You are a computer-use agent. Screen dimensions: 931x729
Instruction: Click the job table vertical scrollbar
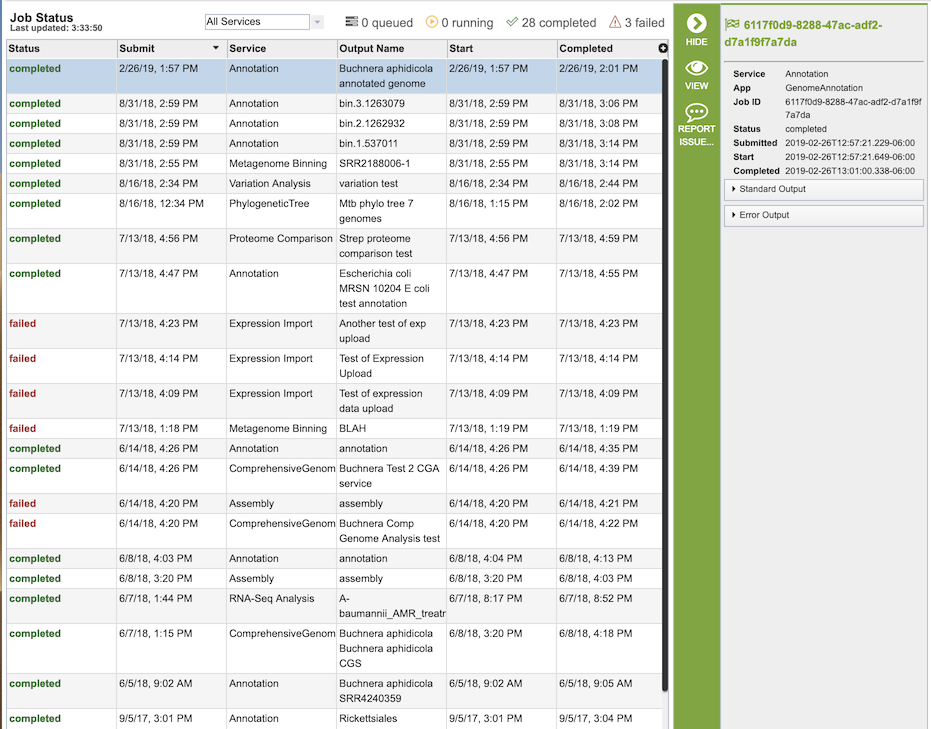[x=665, y=374]
